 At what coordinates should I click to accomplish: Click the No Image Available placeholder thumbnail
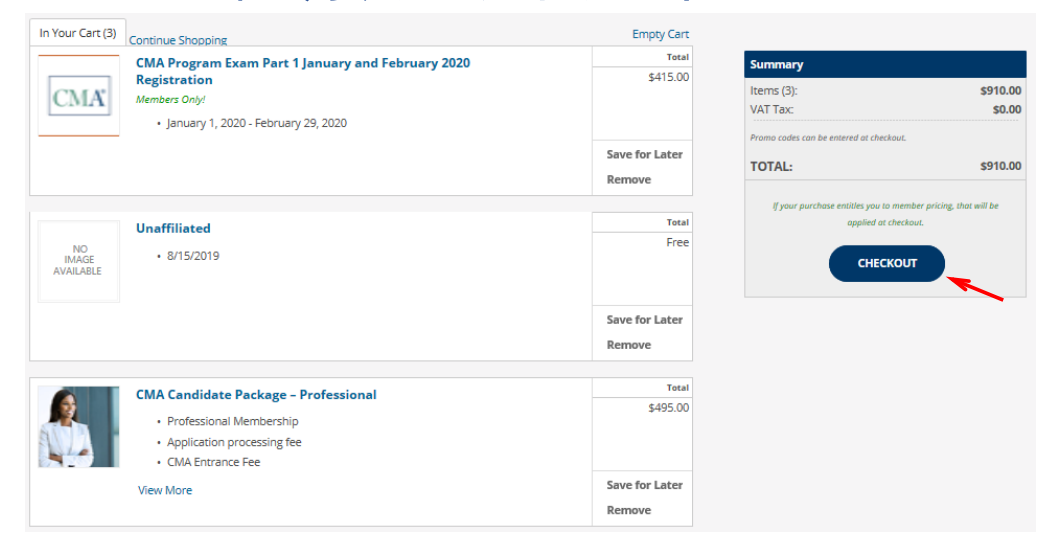tap(78, 260)
